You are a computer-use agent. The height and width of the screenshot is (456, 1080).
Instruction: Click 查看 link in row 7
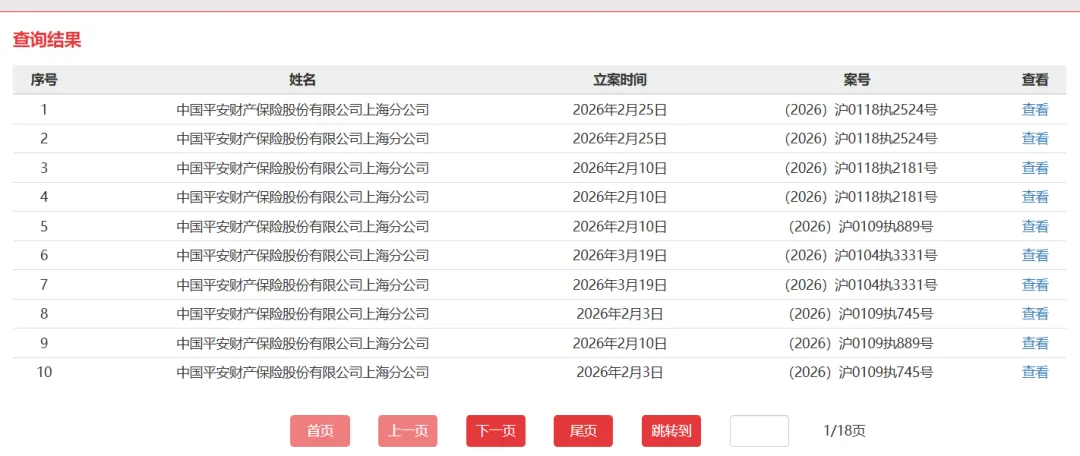pyautogui.click(x=1035, y=285)
